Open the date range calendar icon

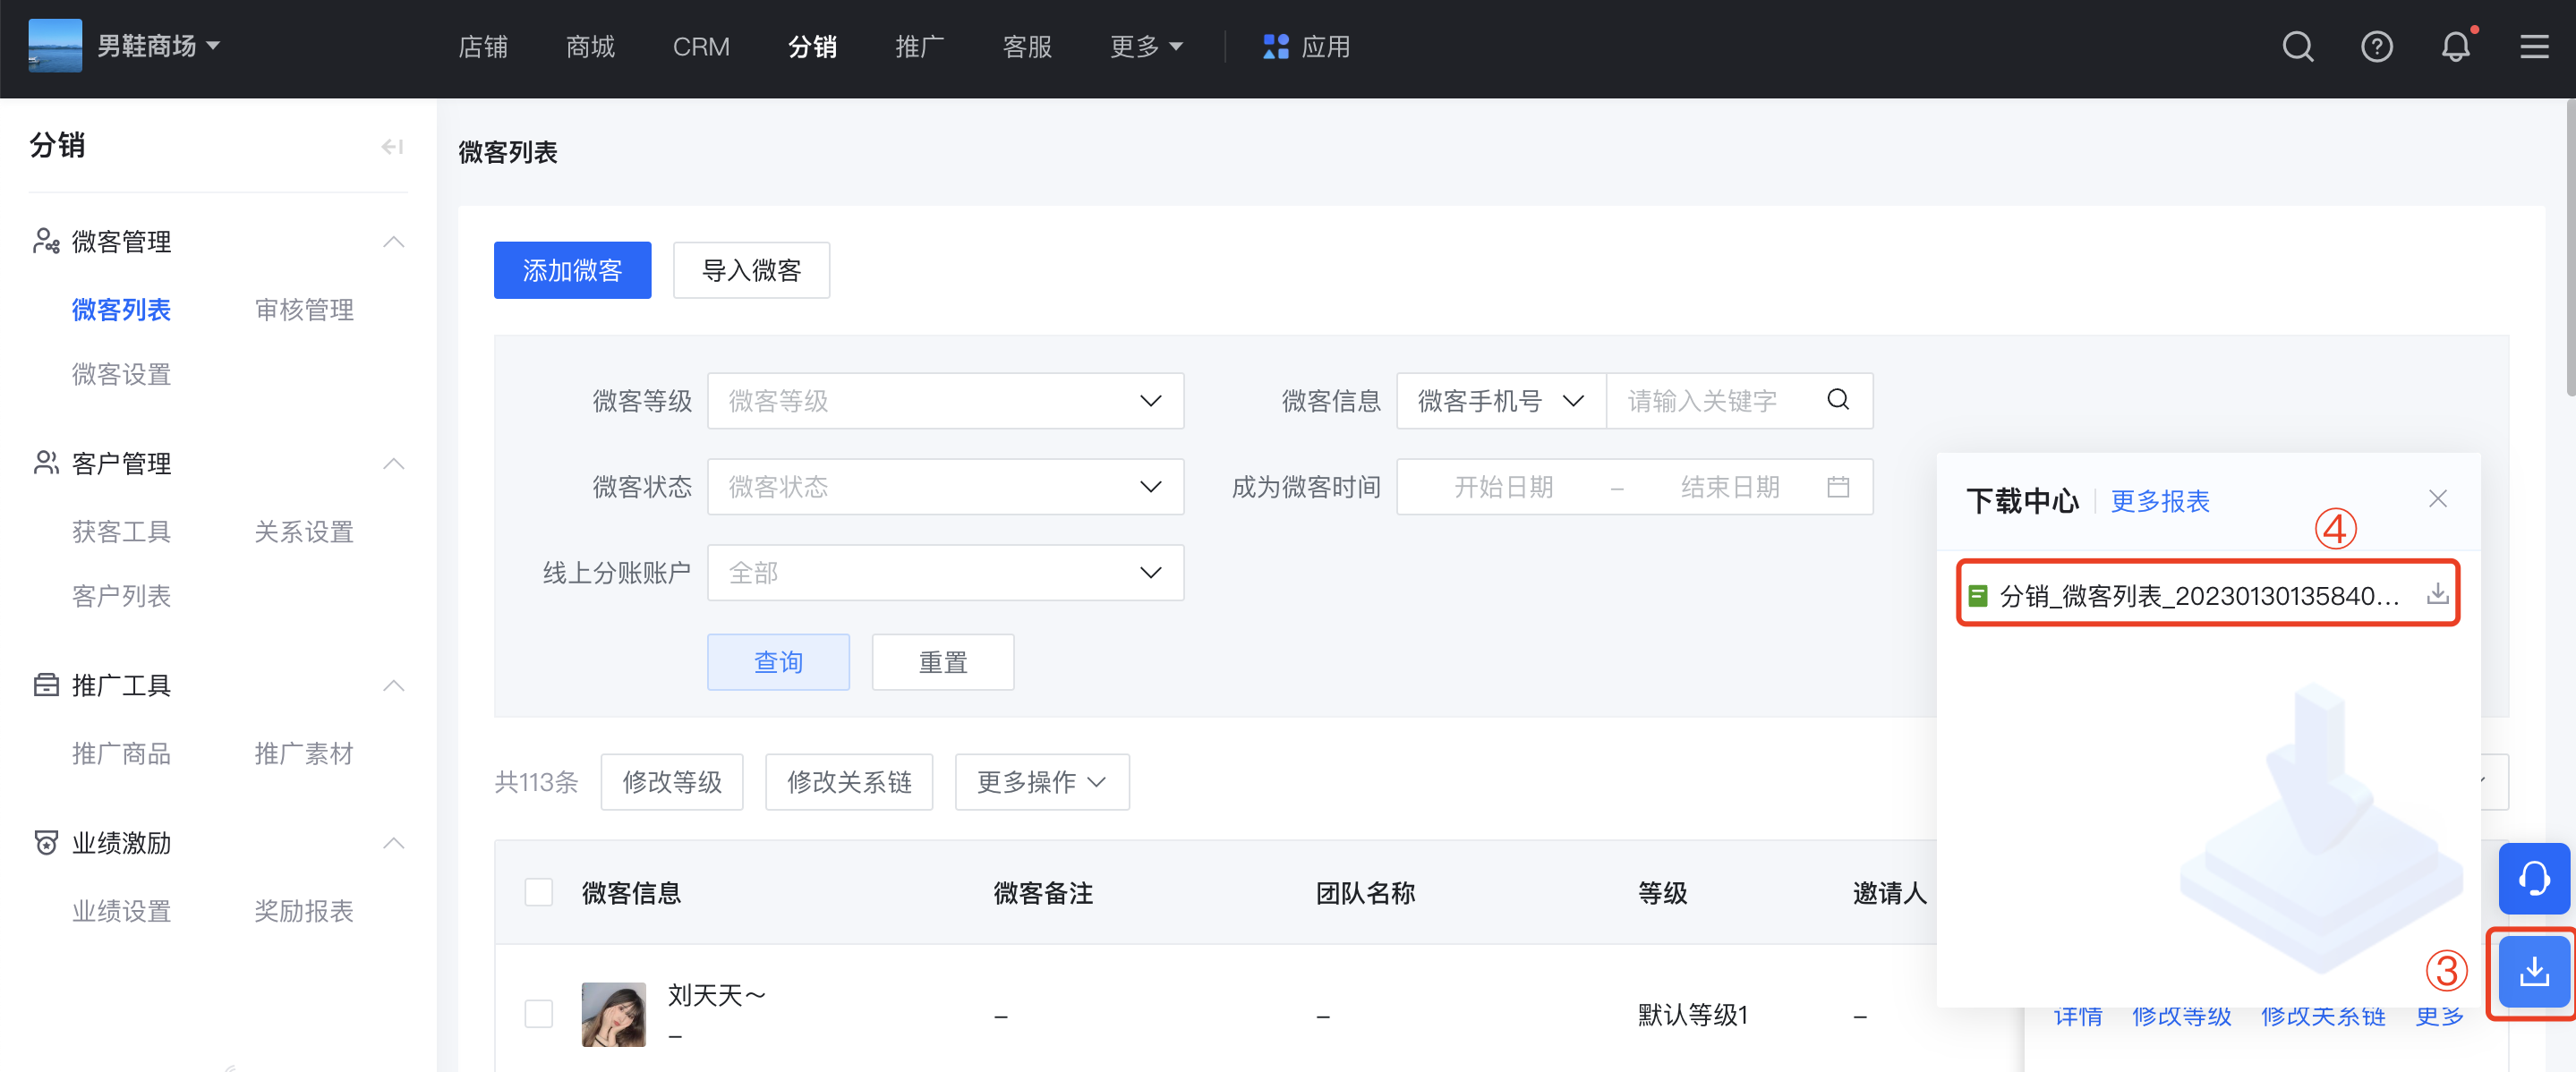point(1838,487)
